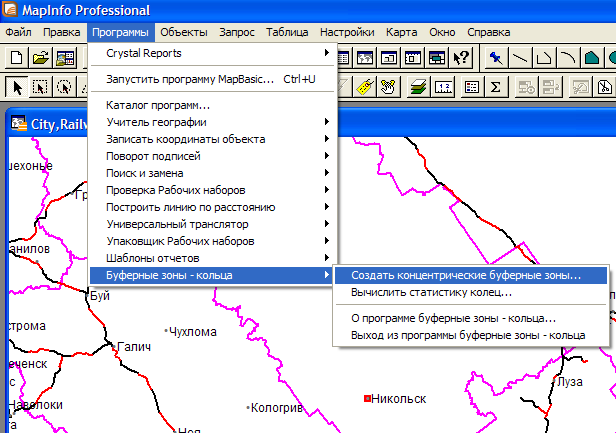Click the New Graph window icon

click(389, 58)
